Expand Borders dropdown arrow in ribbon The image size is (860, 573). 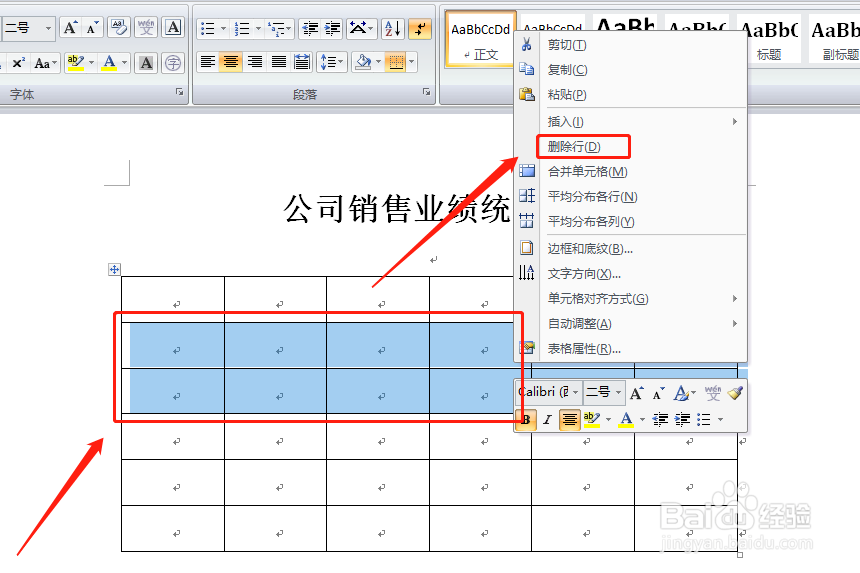[x=411, y=62]
